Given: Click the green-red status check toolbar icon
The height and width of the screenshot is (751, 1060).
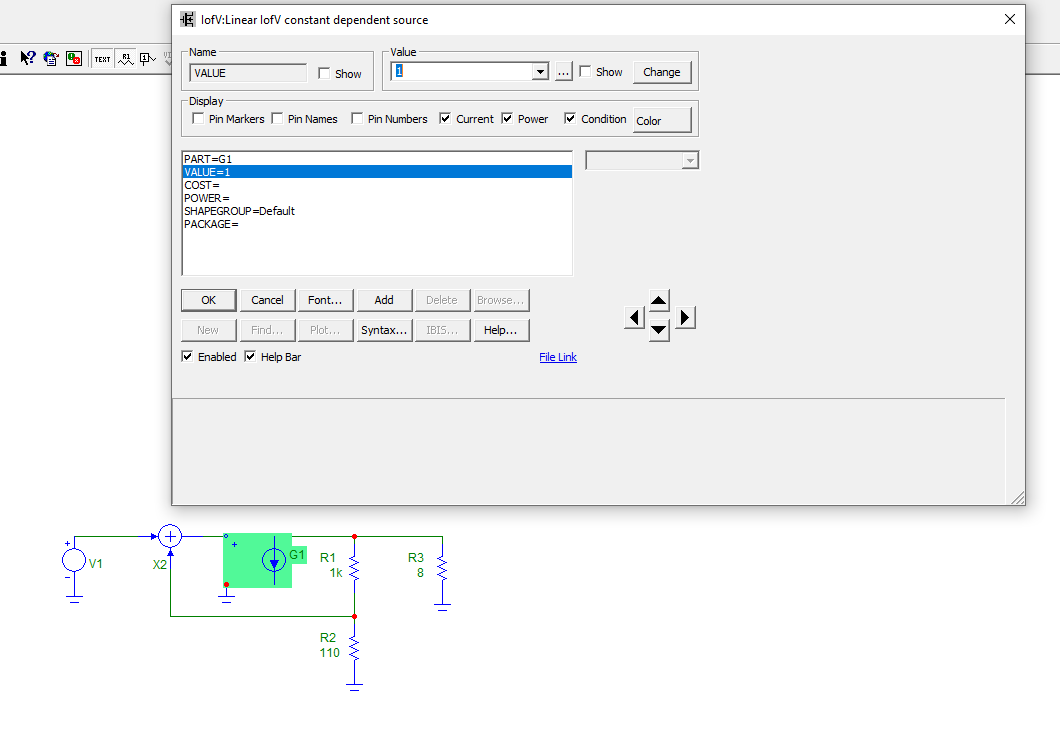Looking at the screenshot, I should coord(74,59).
